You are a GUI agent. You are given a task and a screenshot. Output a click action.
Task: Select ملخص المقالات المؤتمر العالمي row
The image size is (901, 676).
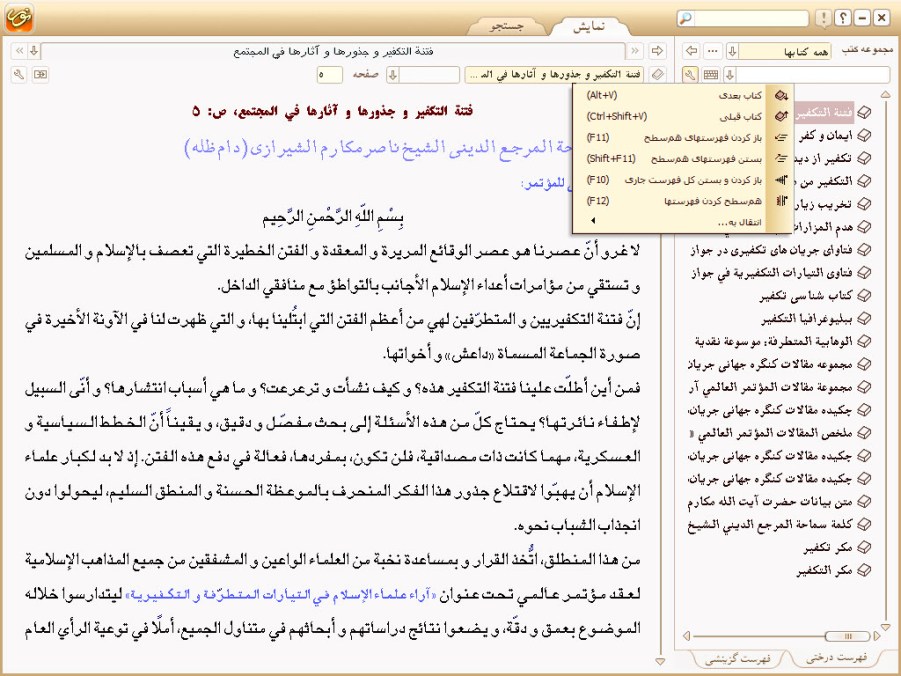pos(770,433)
